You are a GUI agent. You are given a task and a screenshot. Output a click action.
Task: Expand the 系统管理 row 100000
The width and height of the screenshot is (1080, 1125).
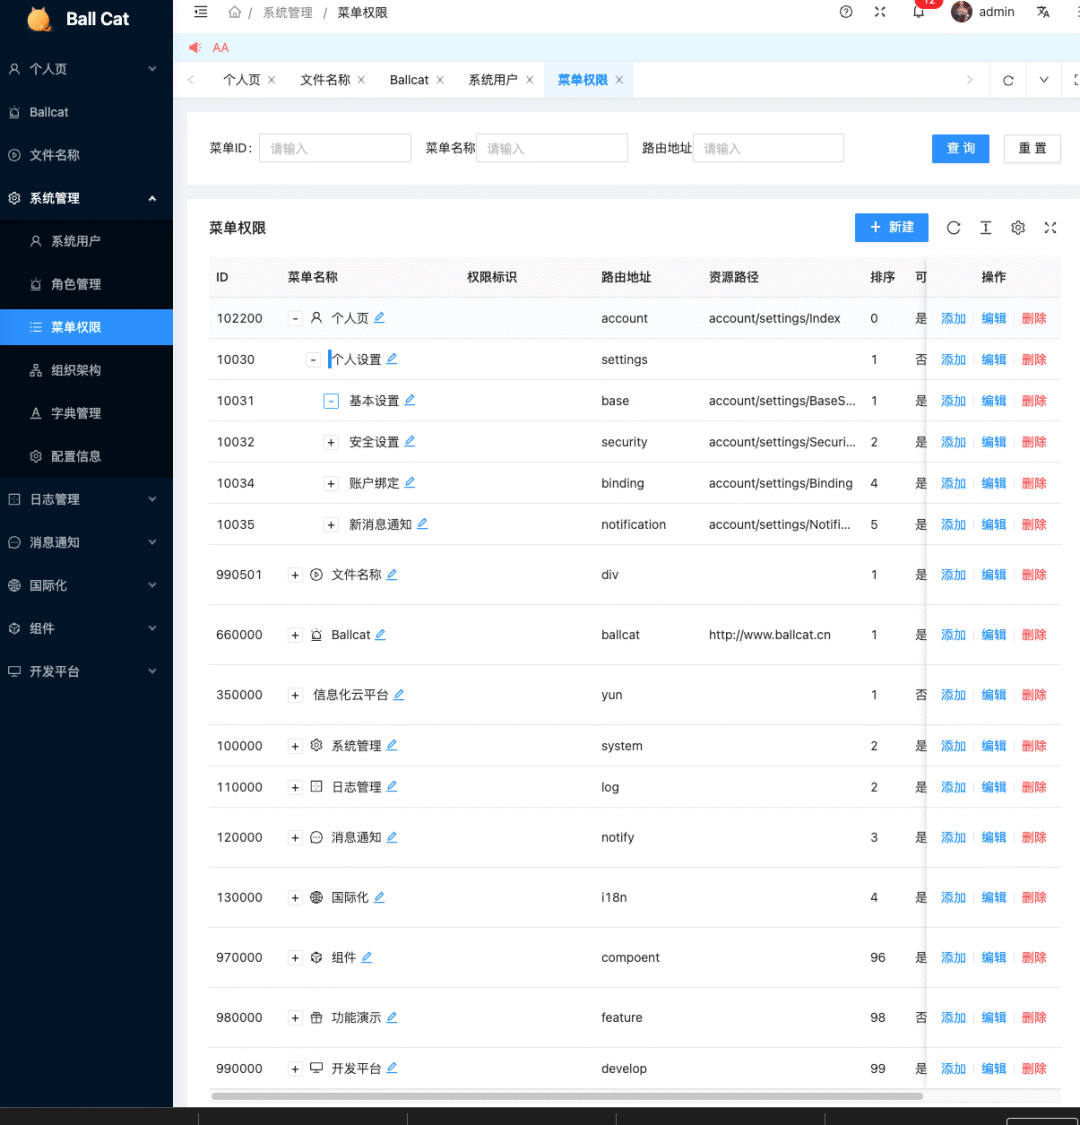(x=295, y=746)
